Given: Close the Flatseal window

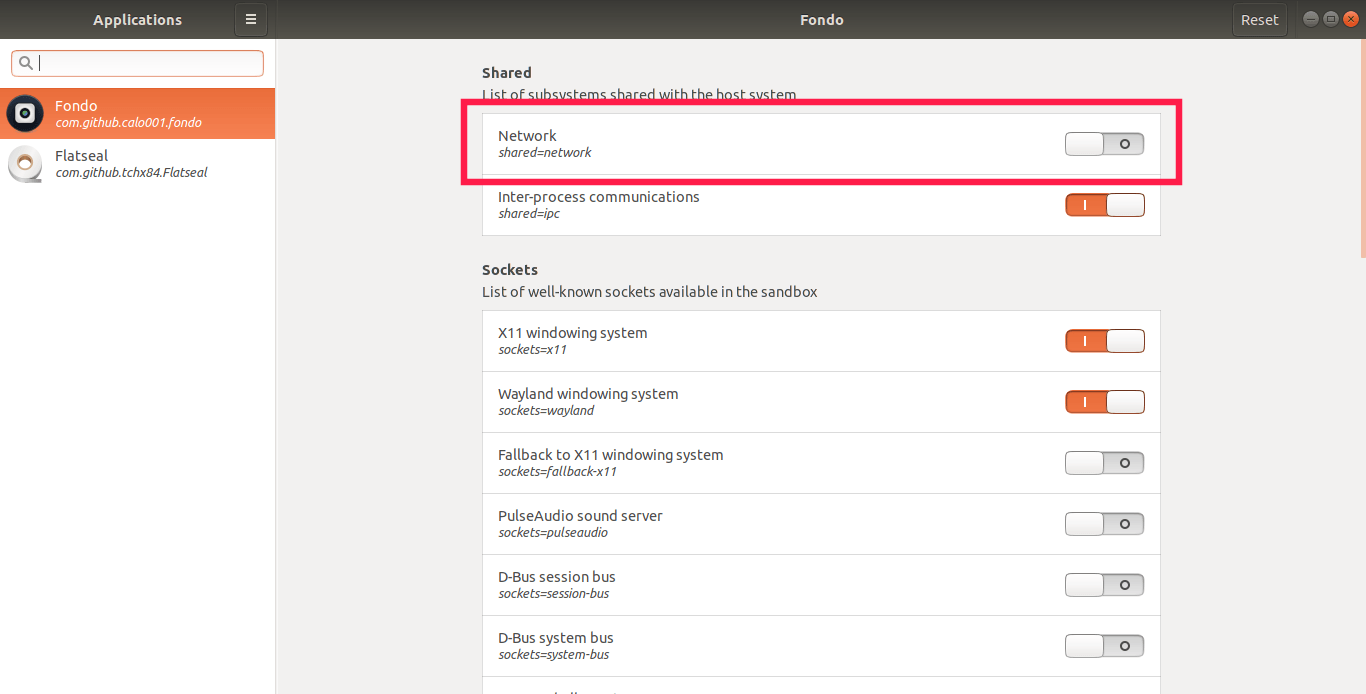Looking at the screenshot, I should (x=1351, y=19).
